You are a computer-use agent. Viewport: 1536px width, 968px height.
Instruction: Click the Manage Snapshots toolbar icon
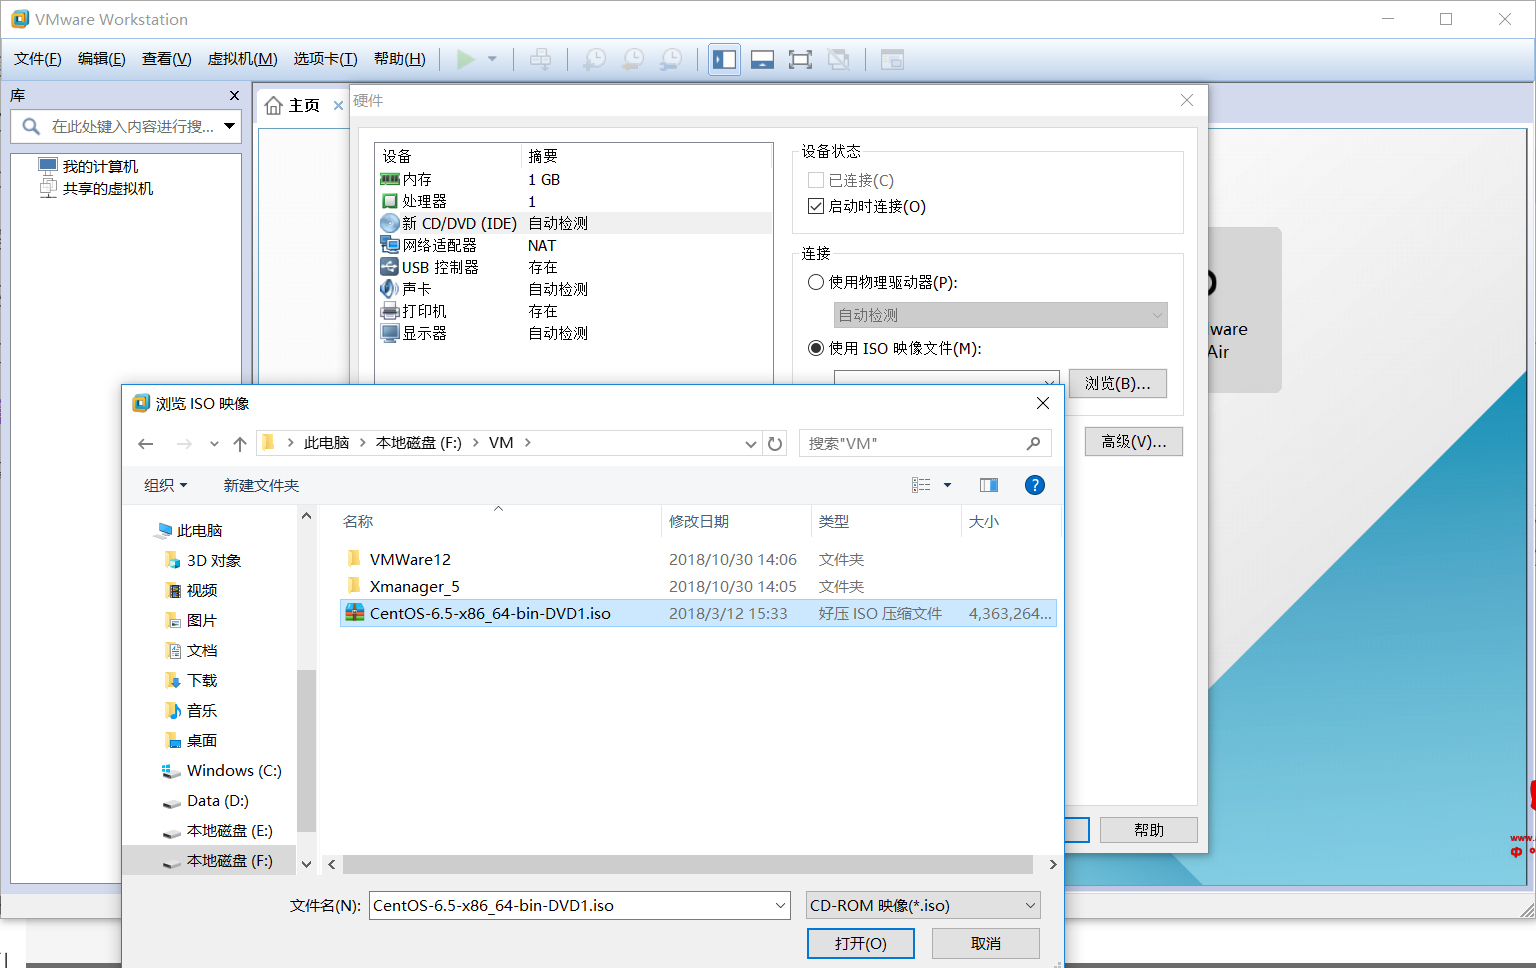pyautogui.click(x=671, y=59)
